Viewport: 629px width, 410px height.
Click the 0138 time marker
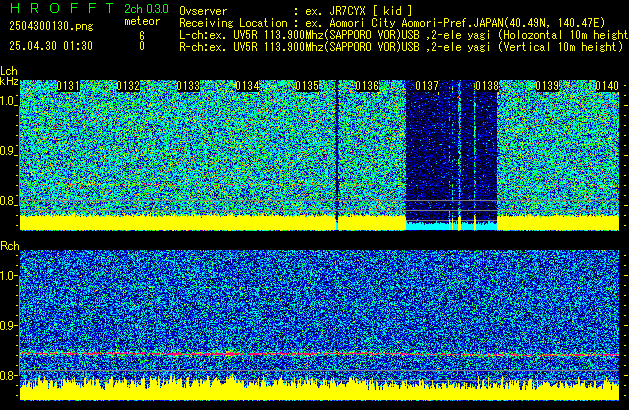click(x=487, y=86)
